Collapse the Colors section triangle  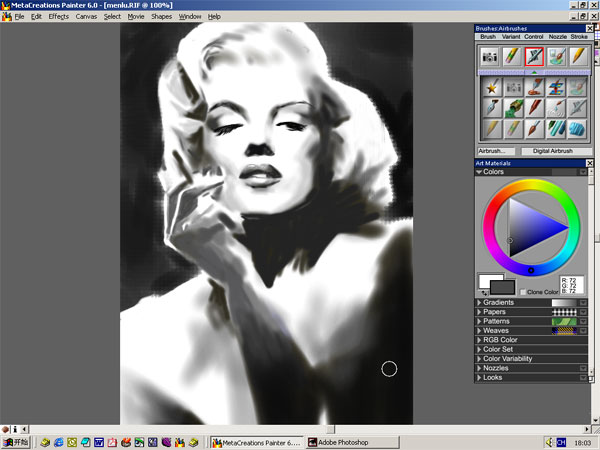(x=479, y=172)
